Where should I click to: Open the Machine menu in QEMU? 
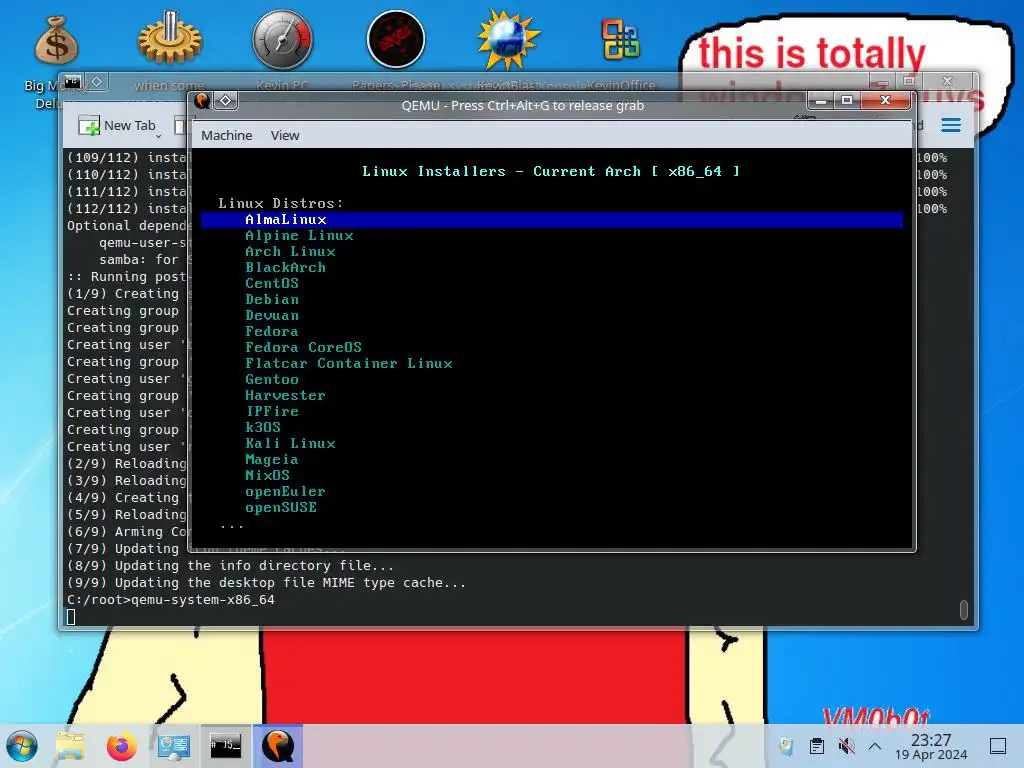(x=227, y=135)
